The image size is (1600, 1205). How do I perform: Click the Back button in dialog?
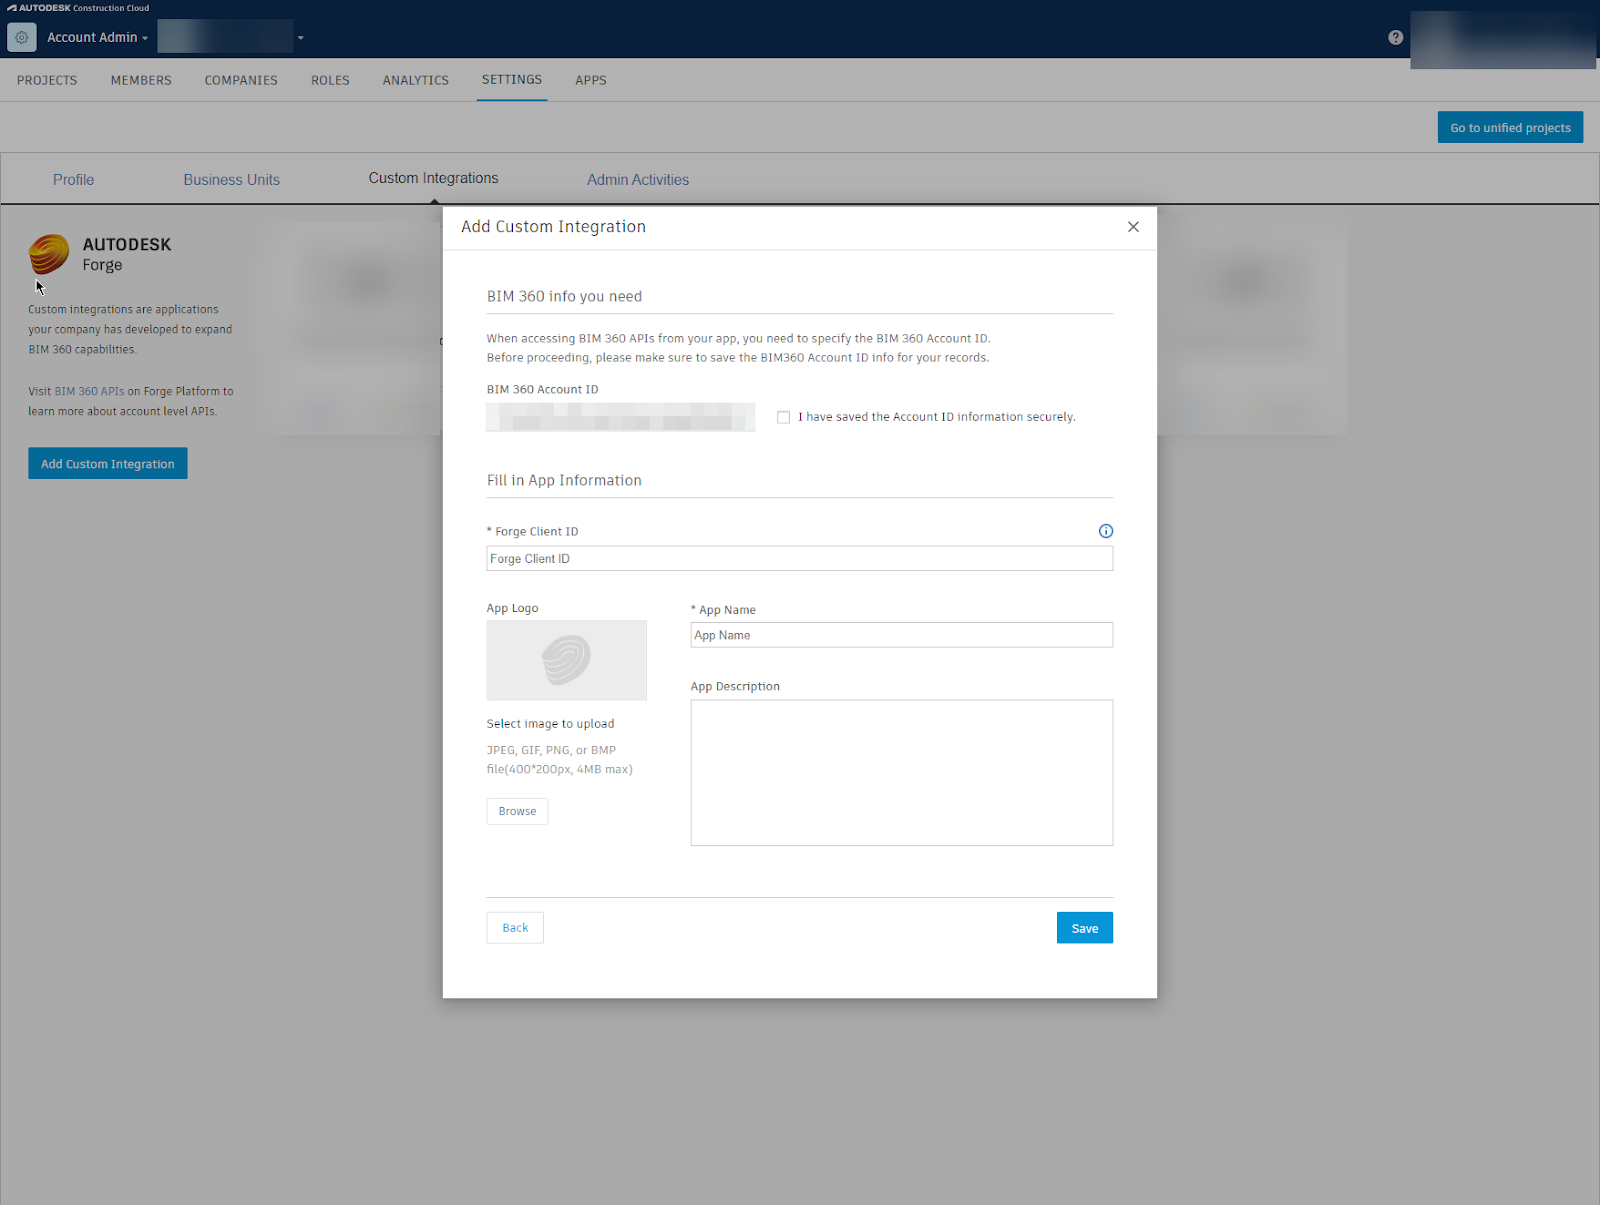pos(515,928)
